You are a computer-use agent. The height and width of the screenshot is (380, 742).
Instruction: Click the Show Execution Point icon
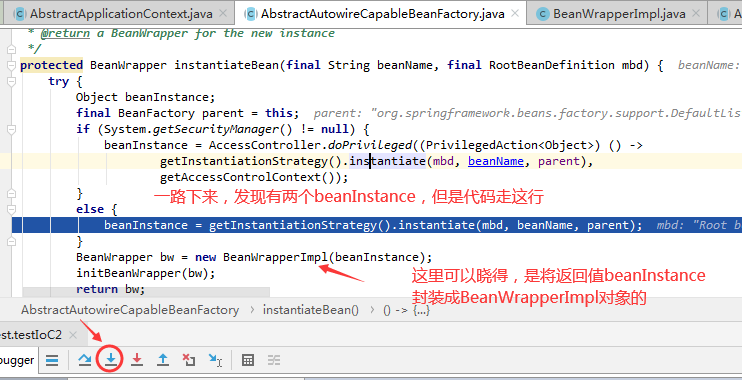[52, 361]
